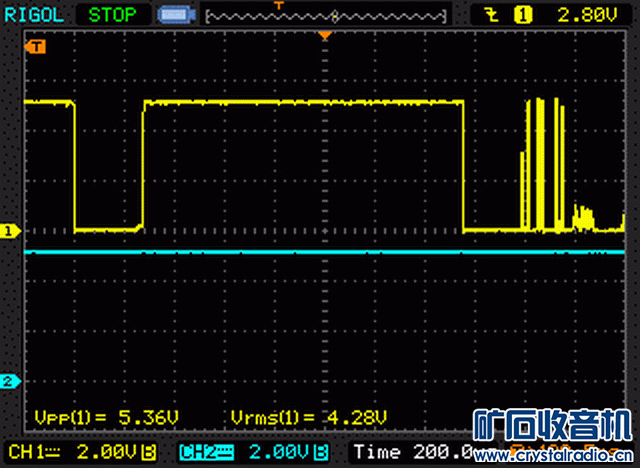
Task: Click the CH2 DC coupling symbol
Action: (x=226, y=452)
